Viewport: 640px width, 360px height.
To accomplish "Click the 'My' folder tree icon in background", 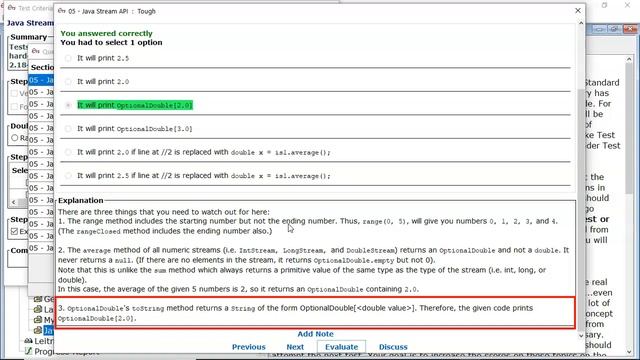I will (x=38, y=320).
